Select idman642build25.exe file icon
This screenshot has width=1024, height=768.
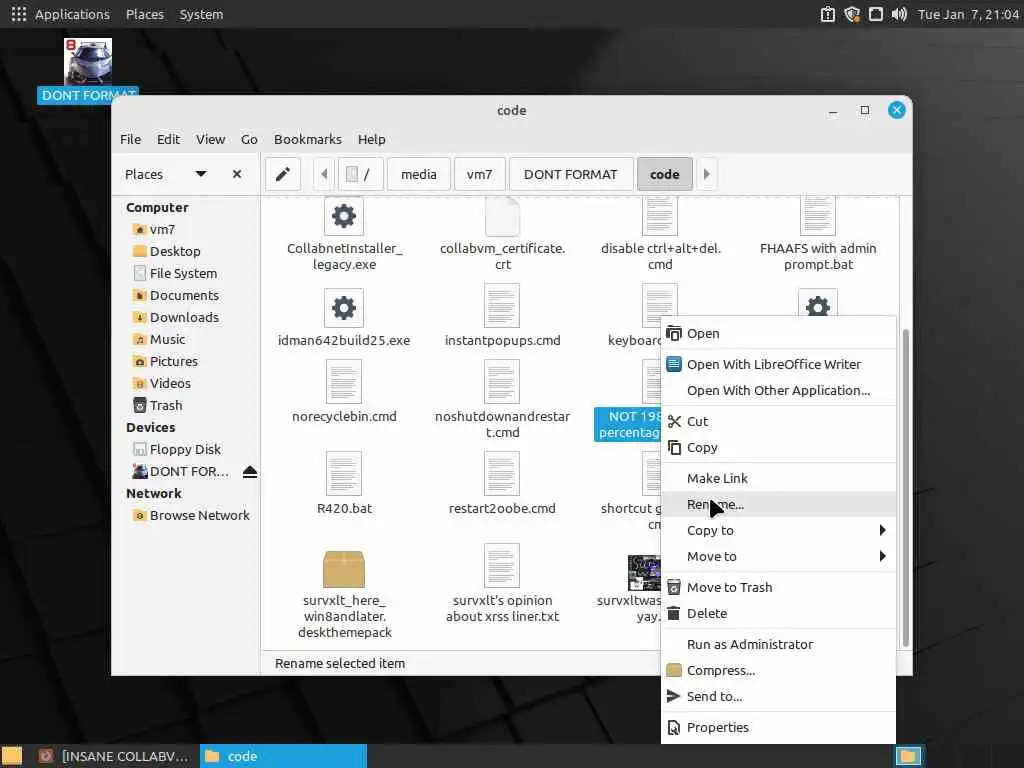tap(344, 308)
